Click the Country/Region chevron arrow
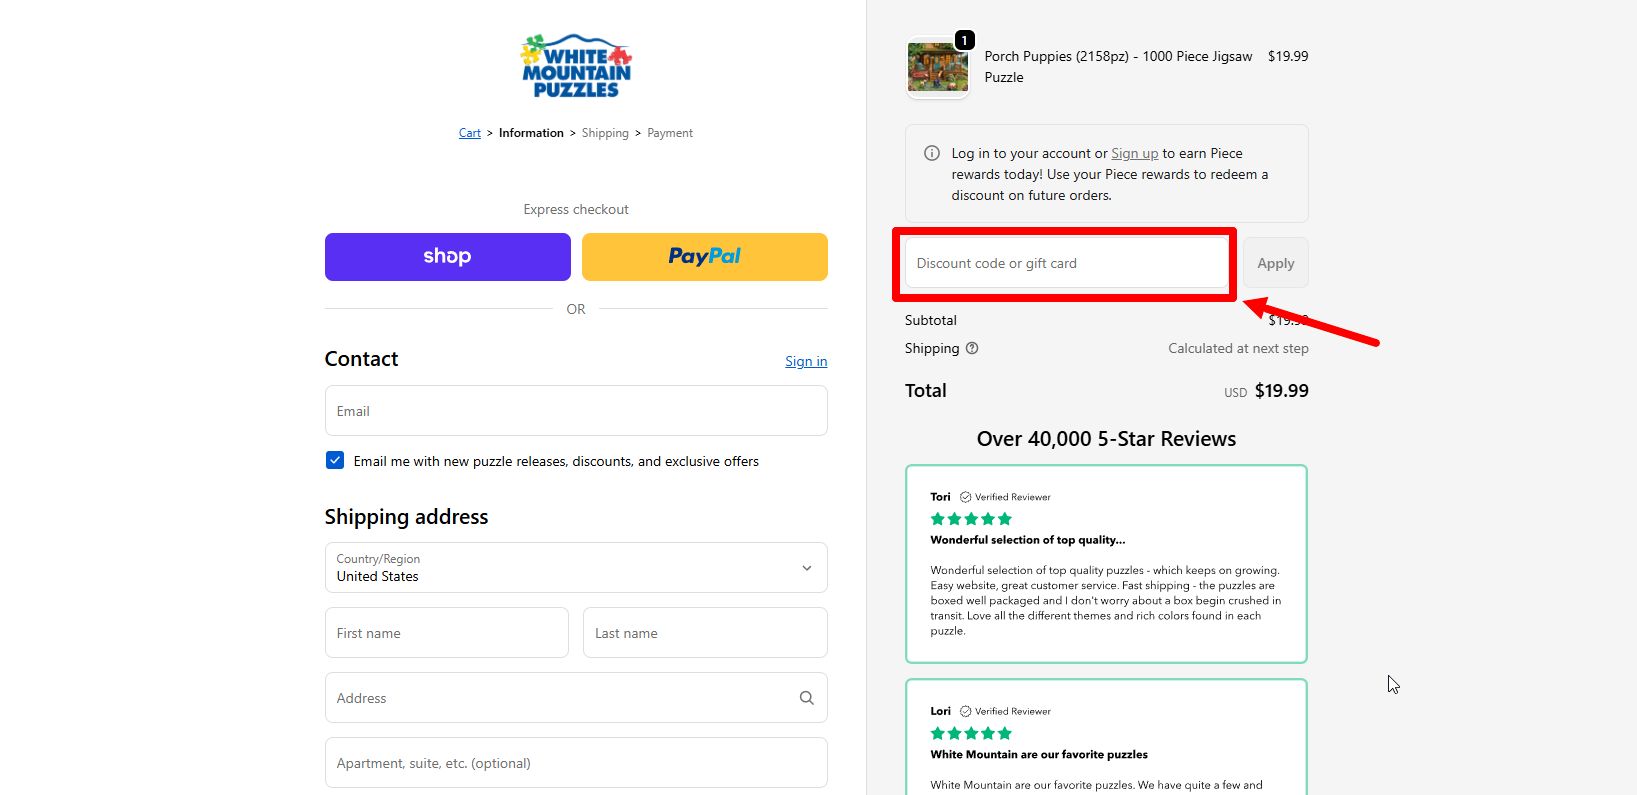Viewport: 1637px width, 795px height. pos(806,567)
